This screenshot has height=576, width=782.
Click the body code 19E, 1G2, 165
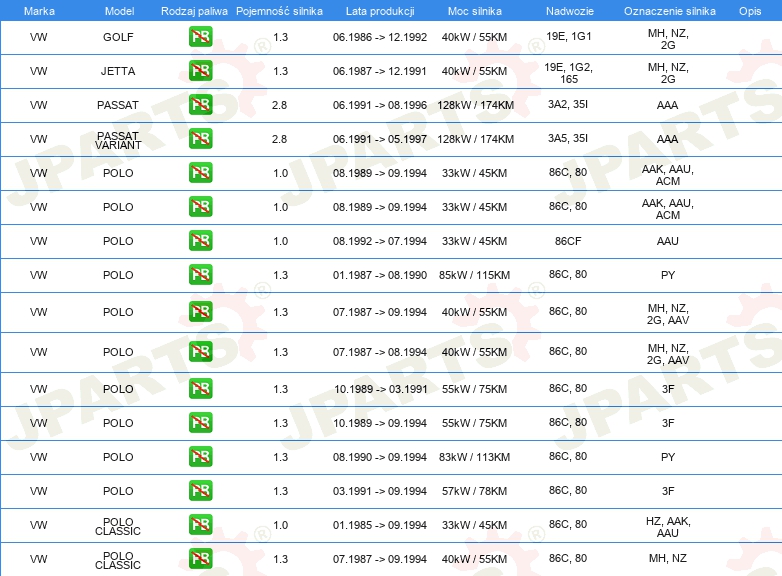(x=569, y=73)
